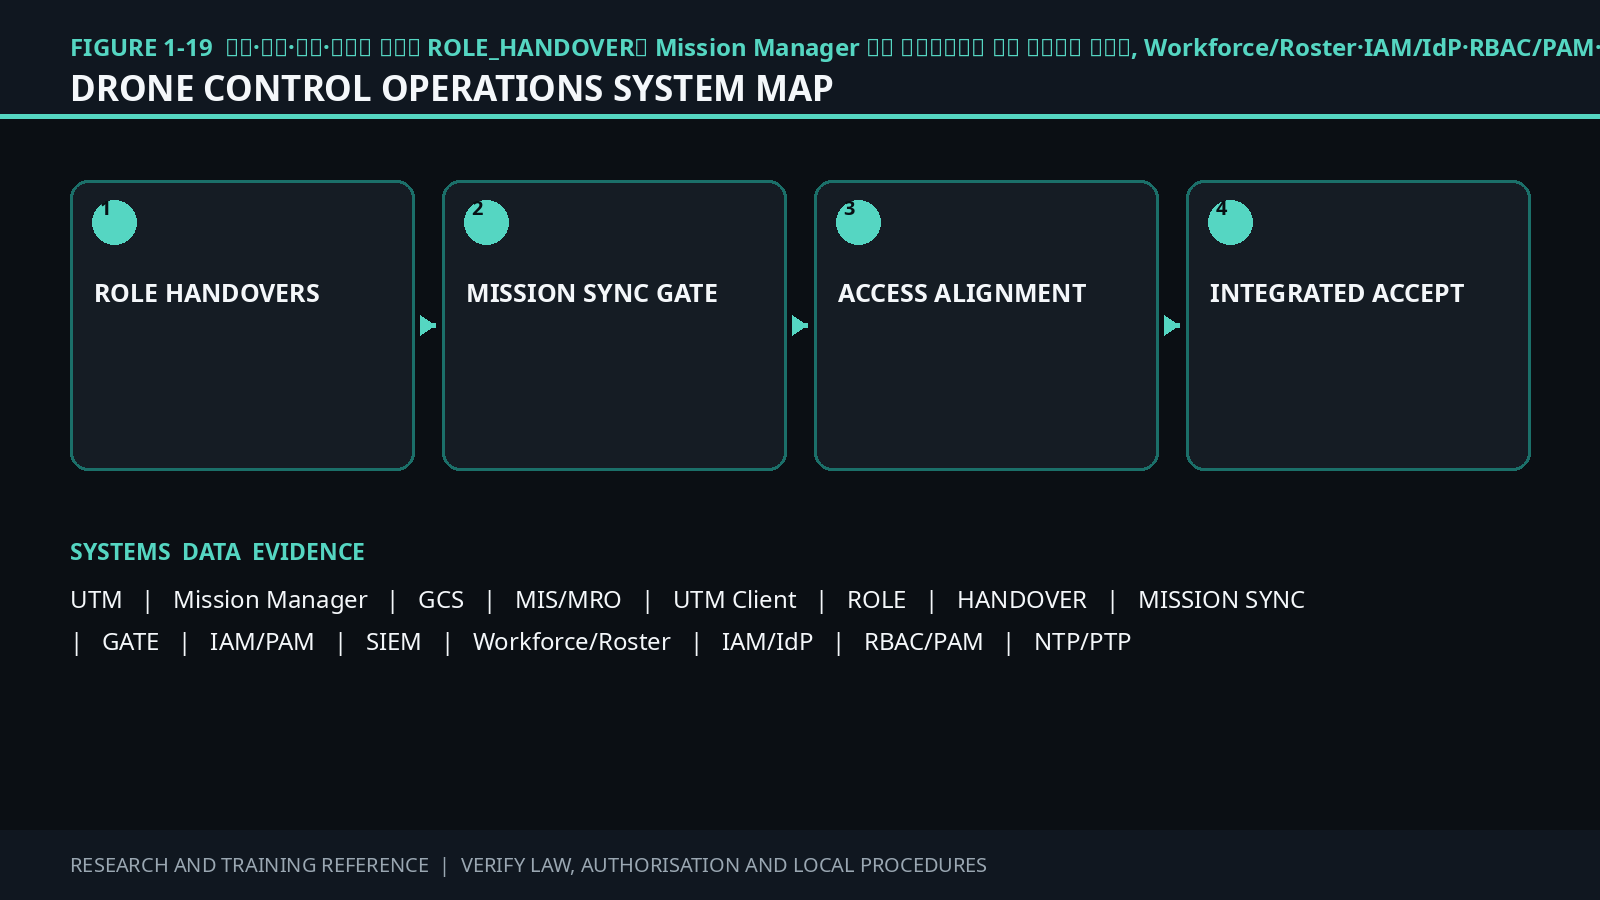The image size is (1600, 900).
Task: Click the GCS entry
Action: (x=441, y=600)
